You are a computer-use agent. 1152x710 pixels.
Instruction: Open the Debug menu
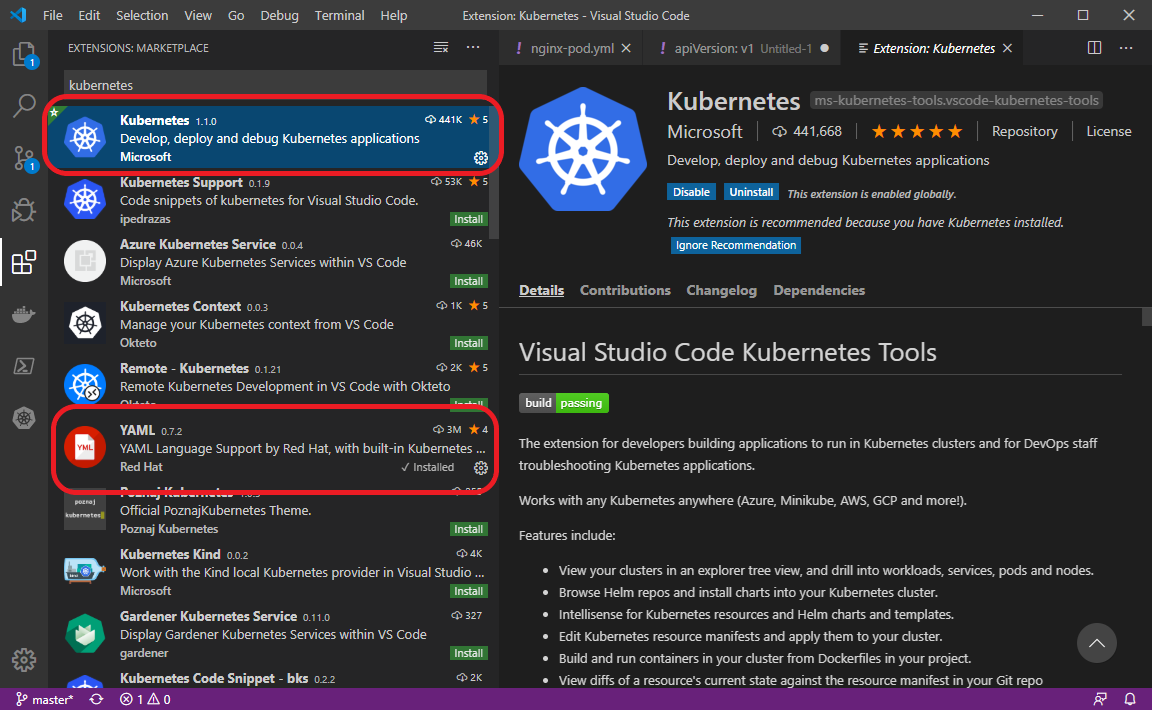tap(279, 15)
